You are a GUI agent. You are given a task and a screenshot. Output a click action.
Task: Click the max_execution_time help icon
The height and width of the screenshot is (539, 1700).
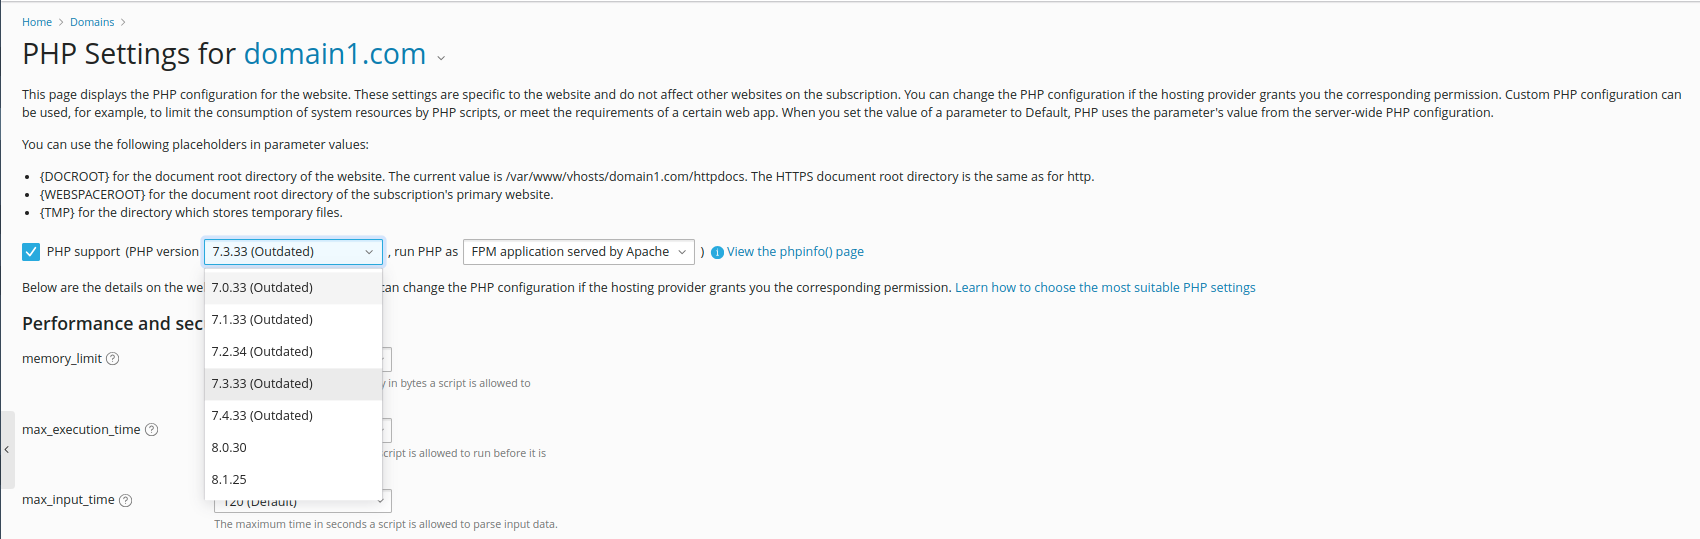tap(152, 430)
